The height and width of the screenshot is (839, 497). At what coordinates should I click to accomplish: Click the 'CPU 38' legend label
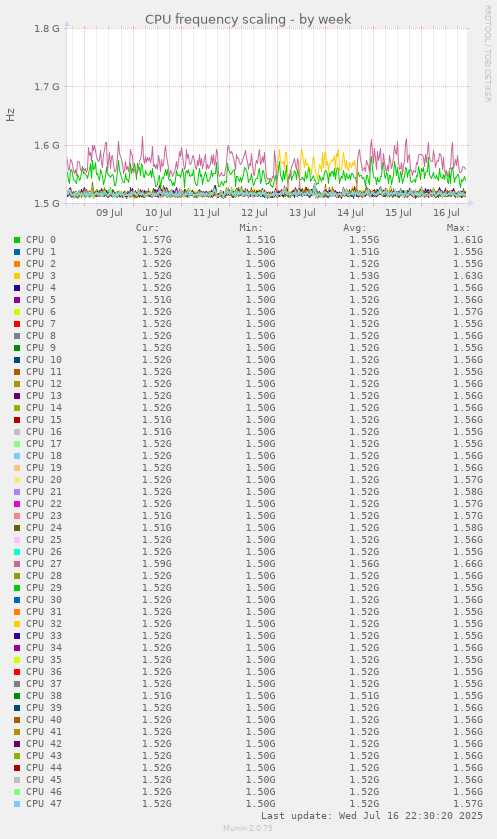point(44,696)
